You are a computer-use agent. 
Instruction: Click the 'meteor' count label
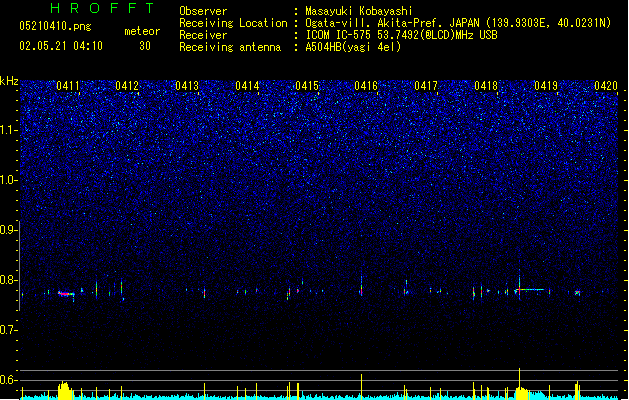142,31
